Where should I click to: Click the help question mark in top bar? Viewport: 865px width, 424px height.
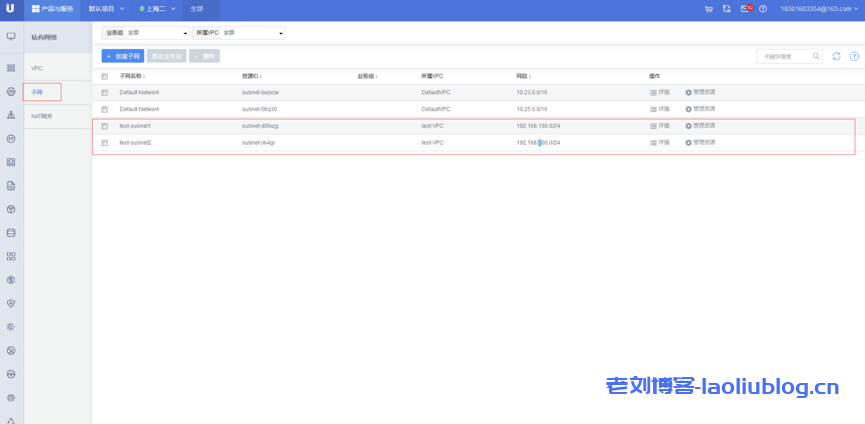pos(763,8)
